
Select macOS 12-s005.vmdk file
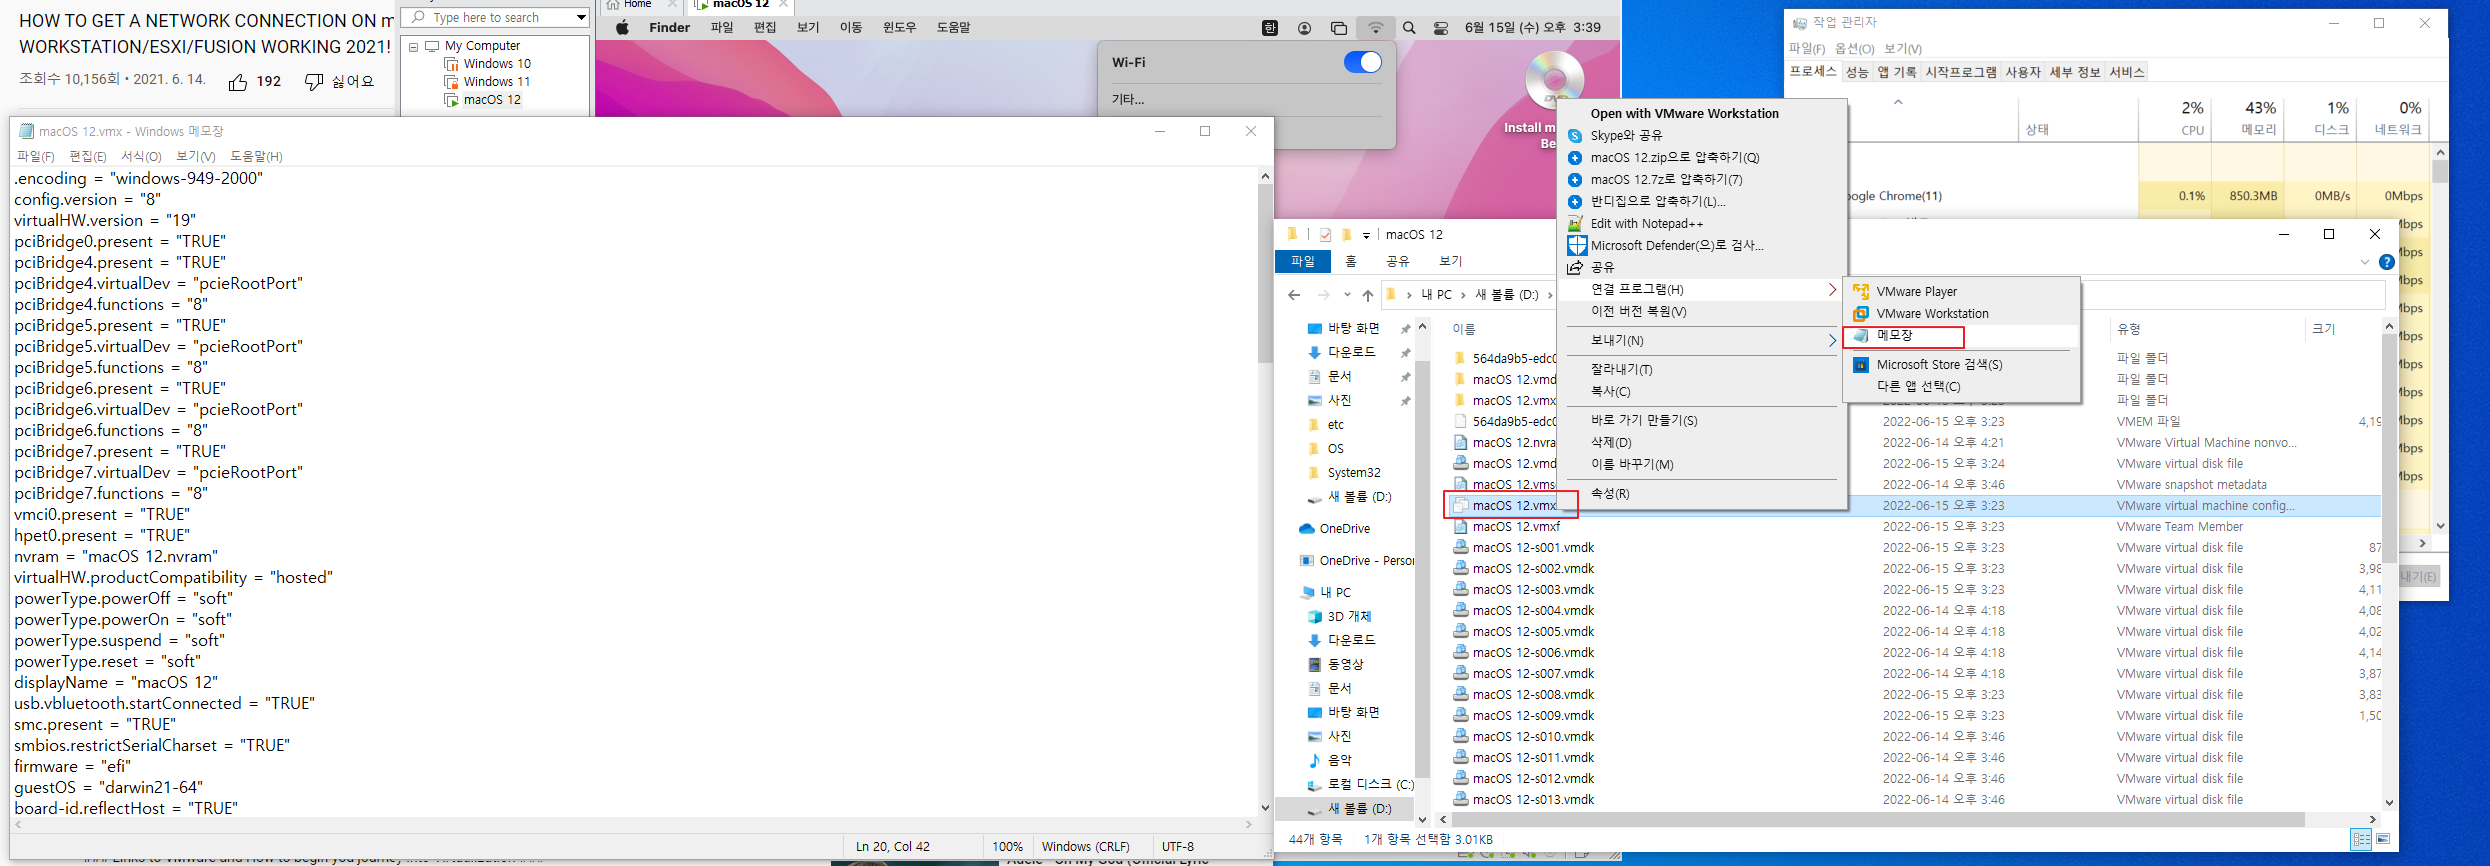(1533, 632)
